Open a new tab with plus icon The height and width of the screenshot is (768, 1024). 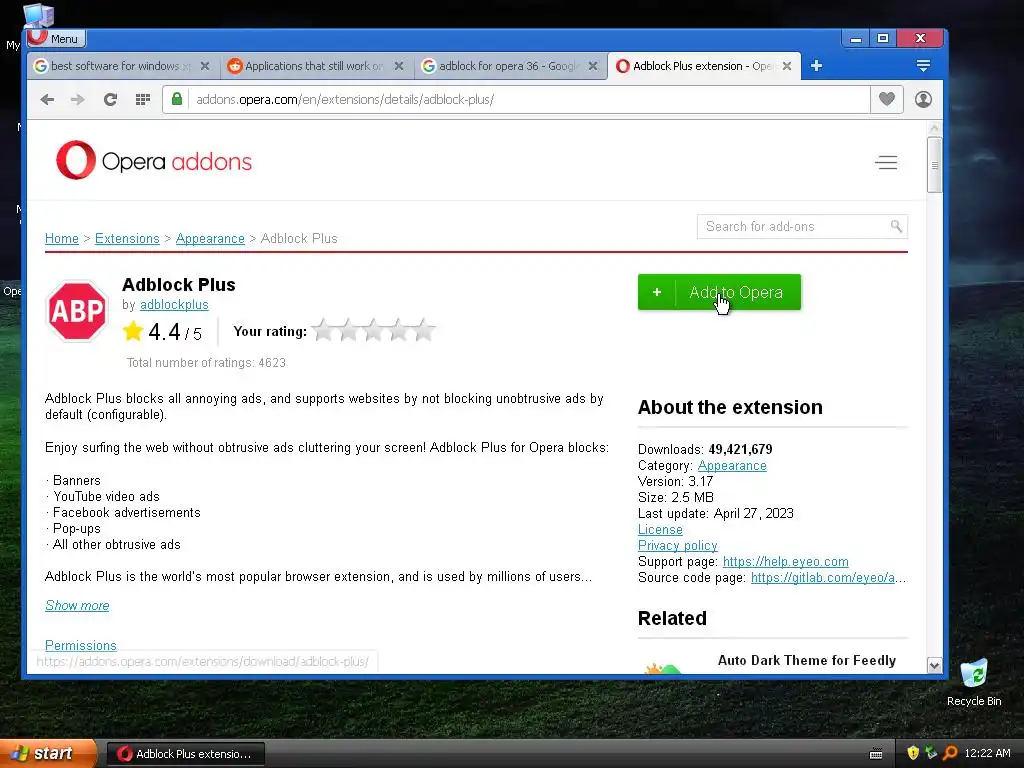coord(816,66)
